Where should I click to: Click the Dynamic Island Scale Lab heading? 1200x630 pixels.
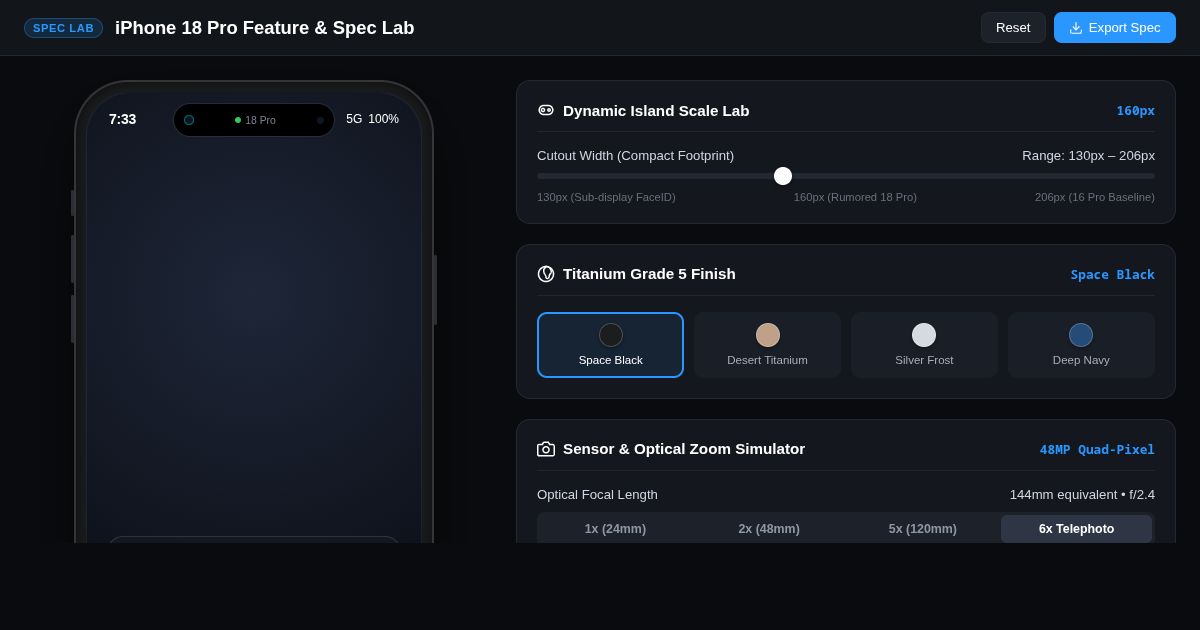[x=656, y=110]
